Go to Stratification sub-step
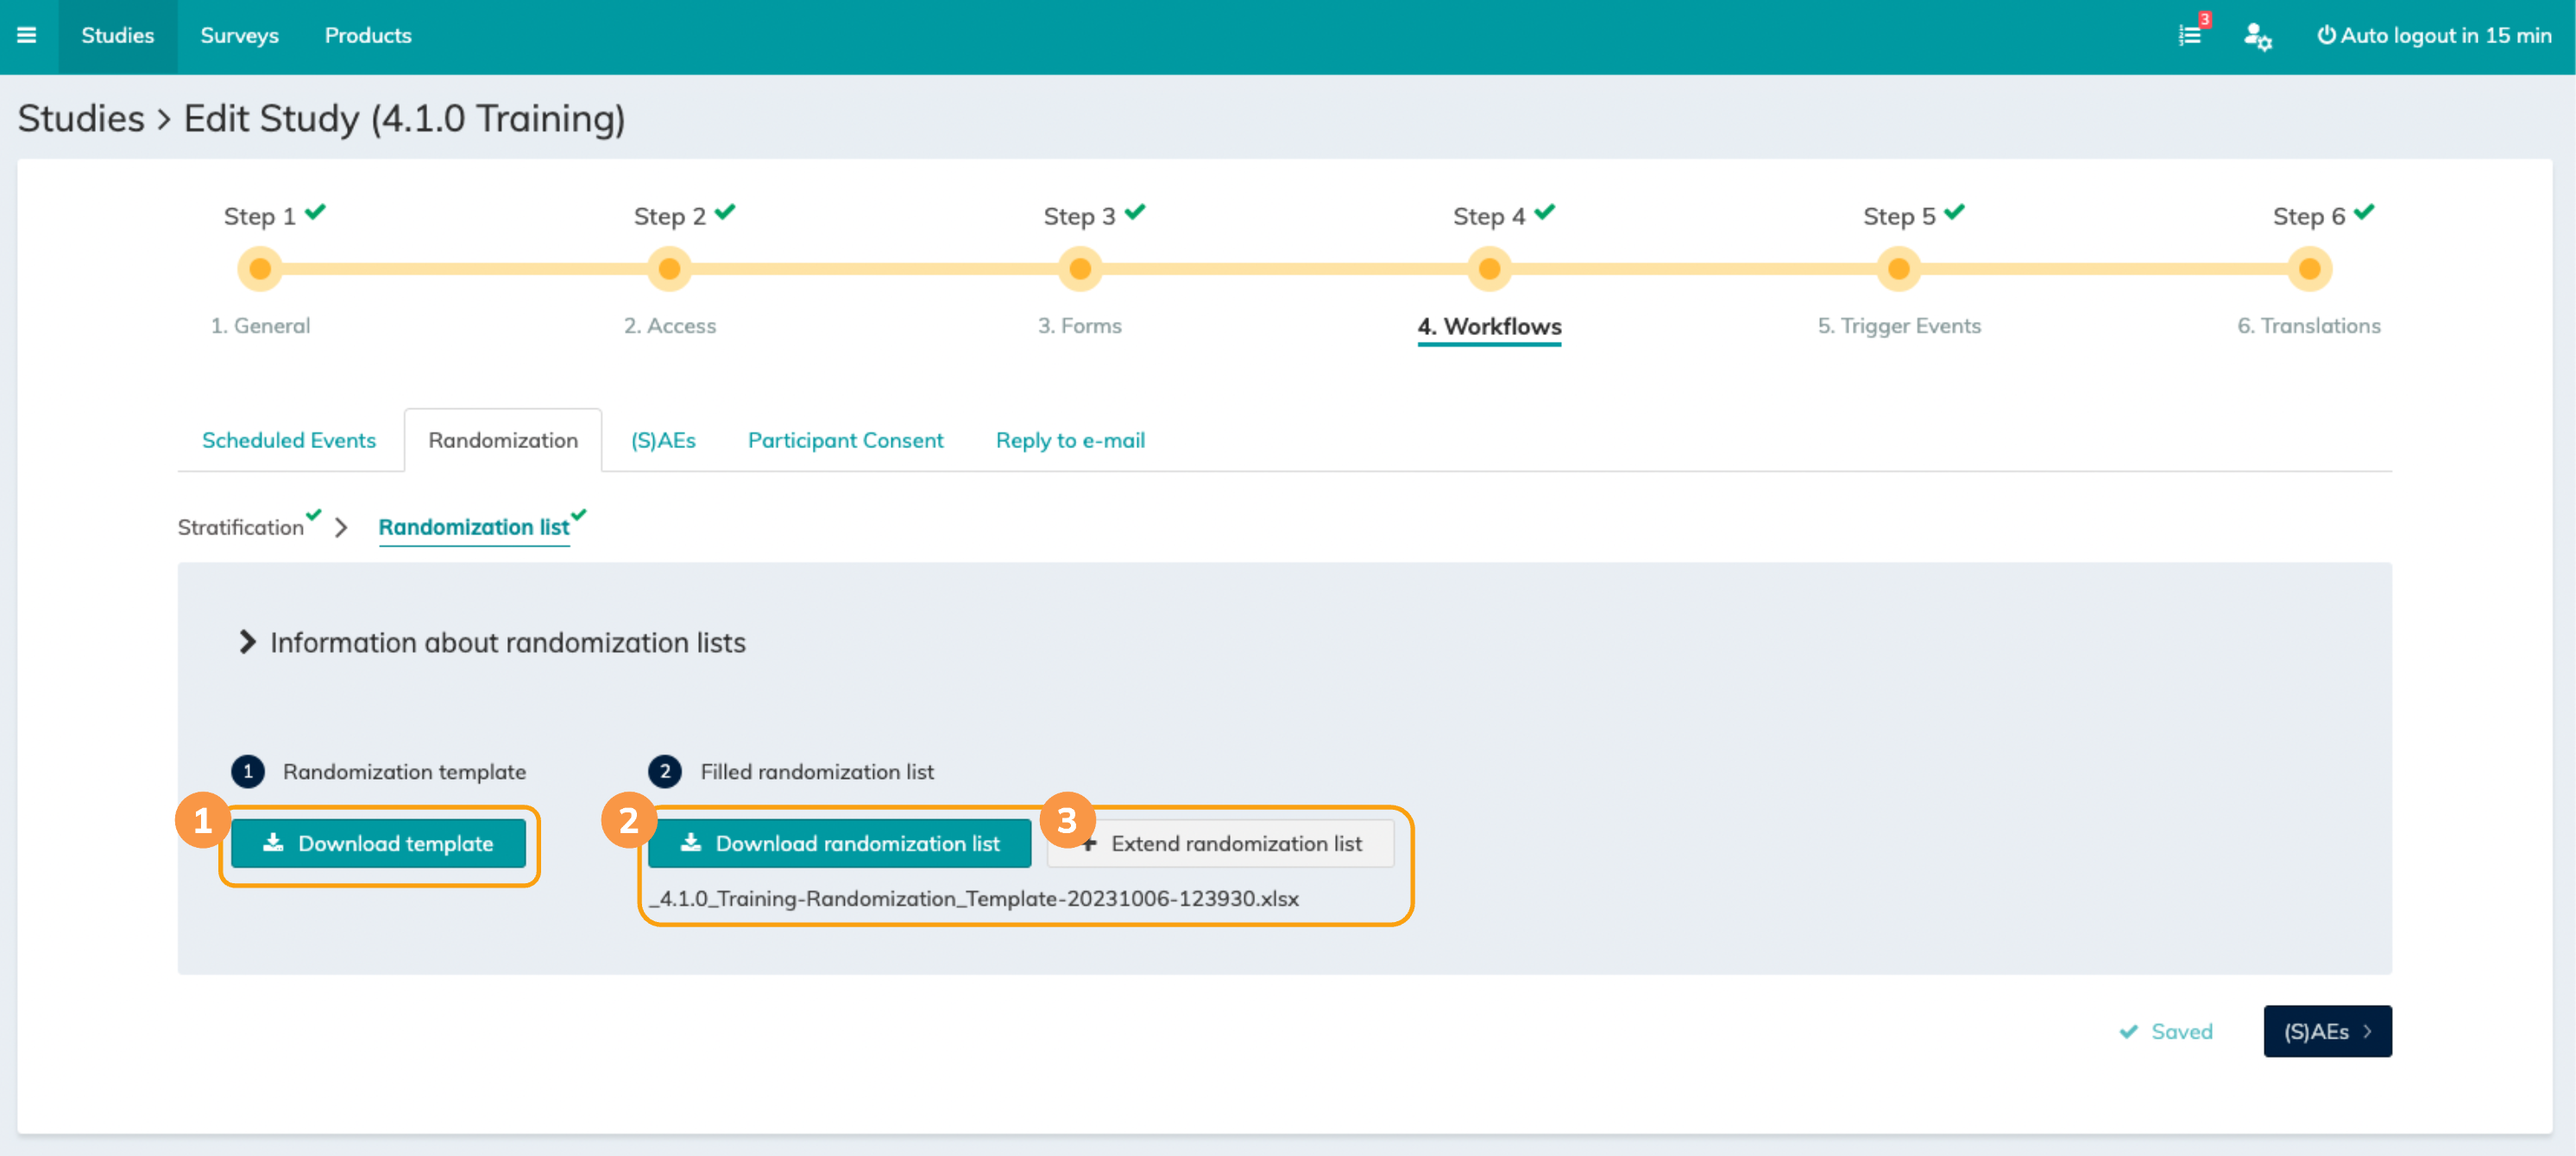The width and height of the screenshot is (2576, 1156). tap(241, 527)
